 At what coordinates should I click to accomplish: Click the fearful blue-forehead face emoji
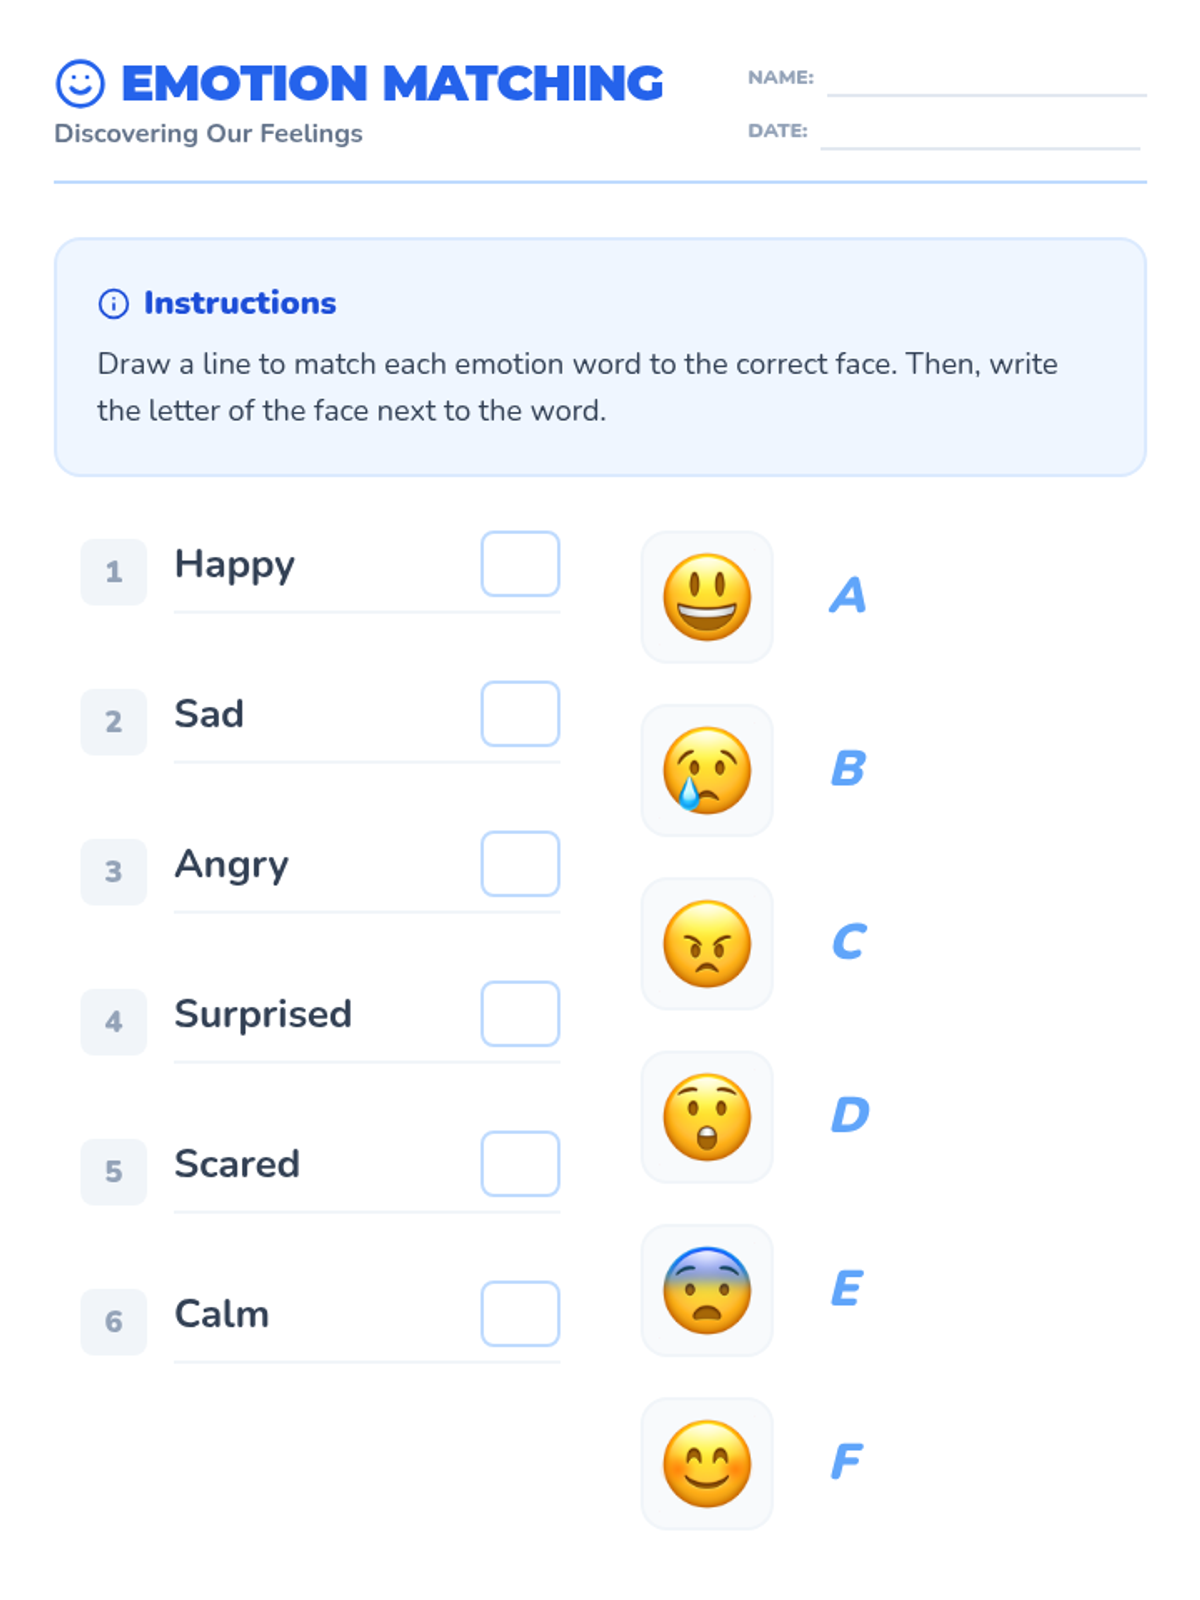click(x=707, y=1290)
